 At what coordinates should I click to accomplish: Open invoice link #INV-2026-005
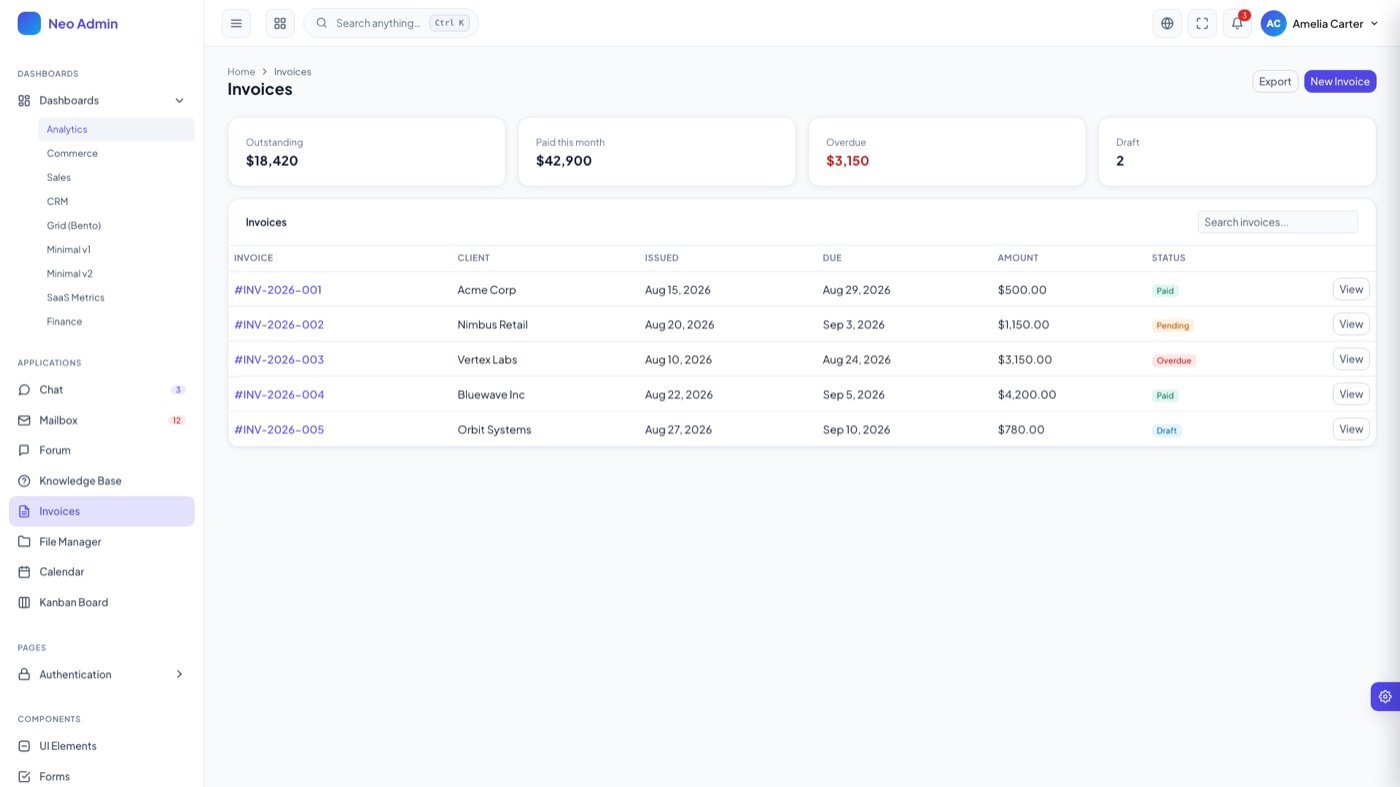pos(279,429)
